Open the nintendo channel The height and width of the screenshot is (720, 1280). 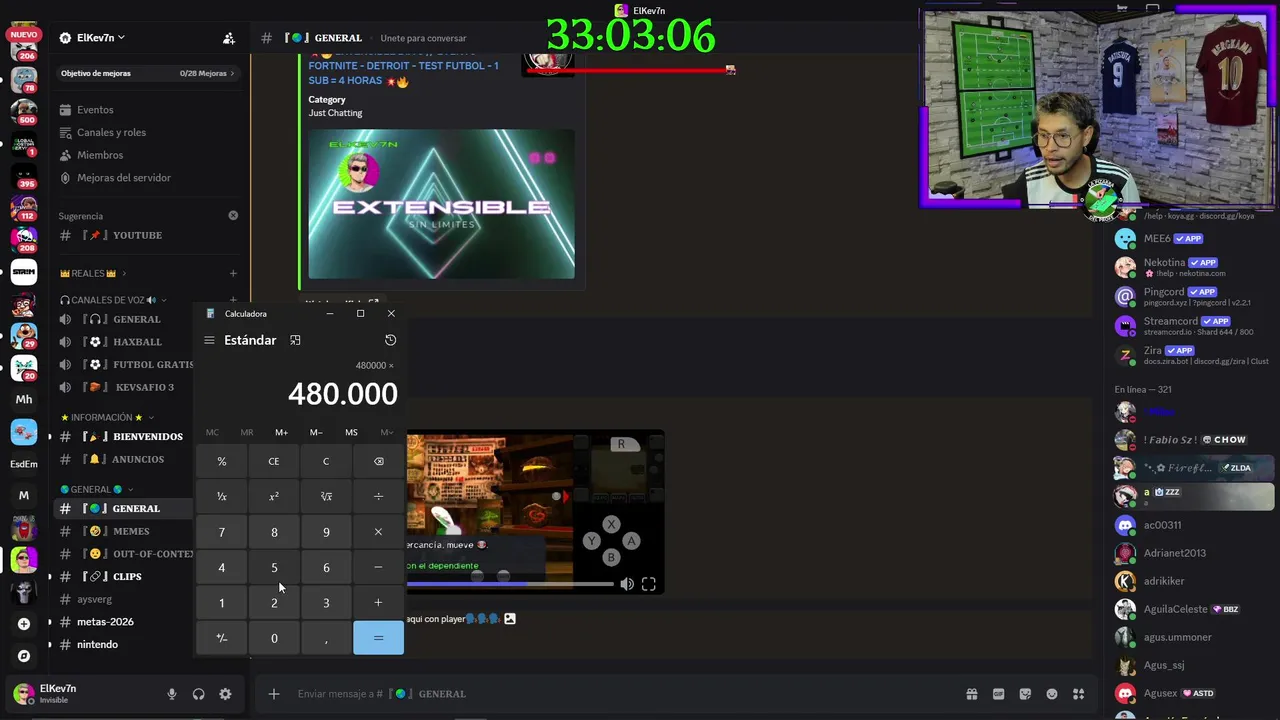pyautogui.click(x=97, y=644)
